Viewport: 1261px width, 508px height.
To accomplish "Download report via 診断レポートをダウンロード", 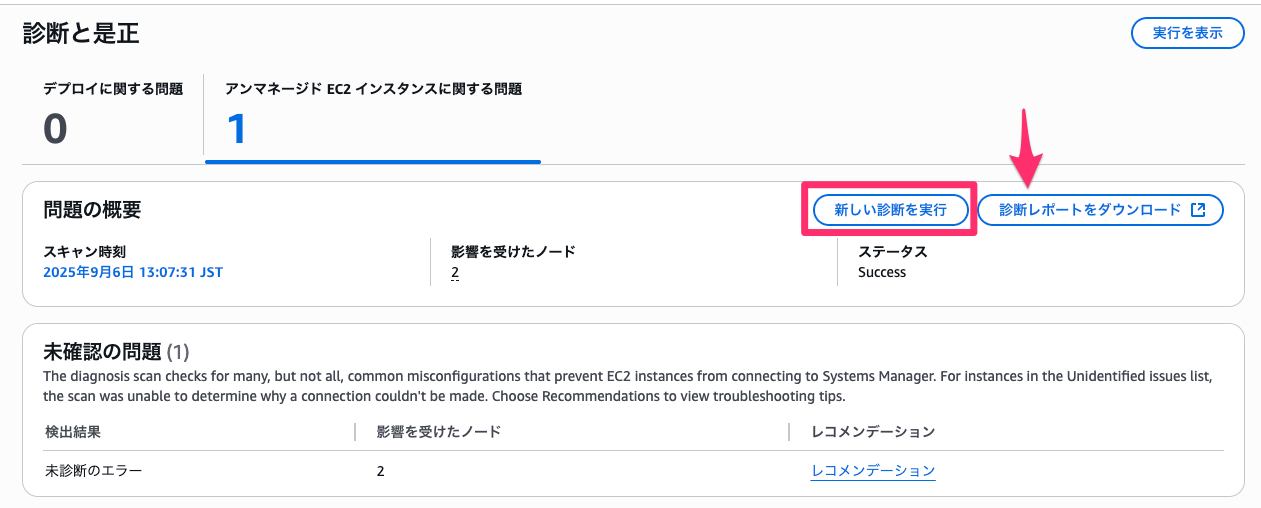I will pyautogui.click(x=1100, y=210).
